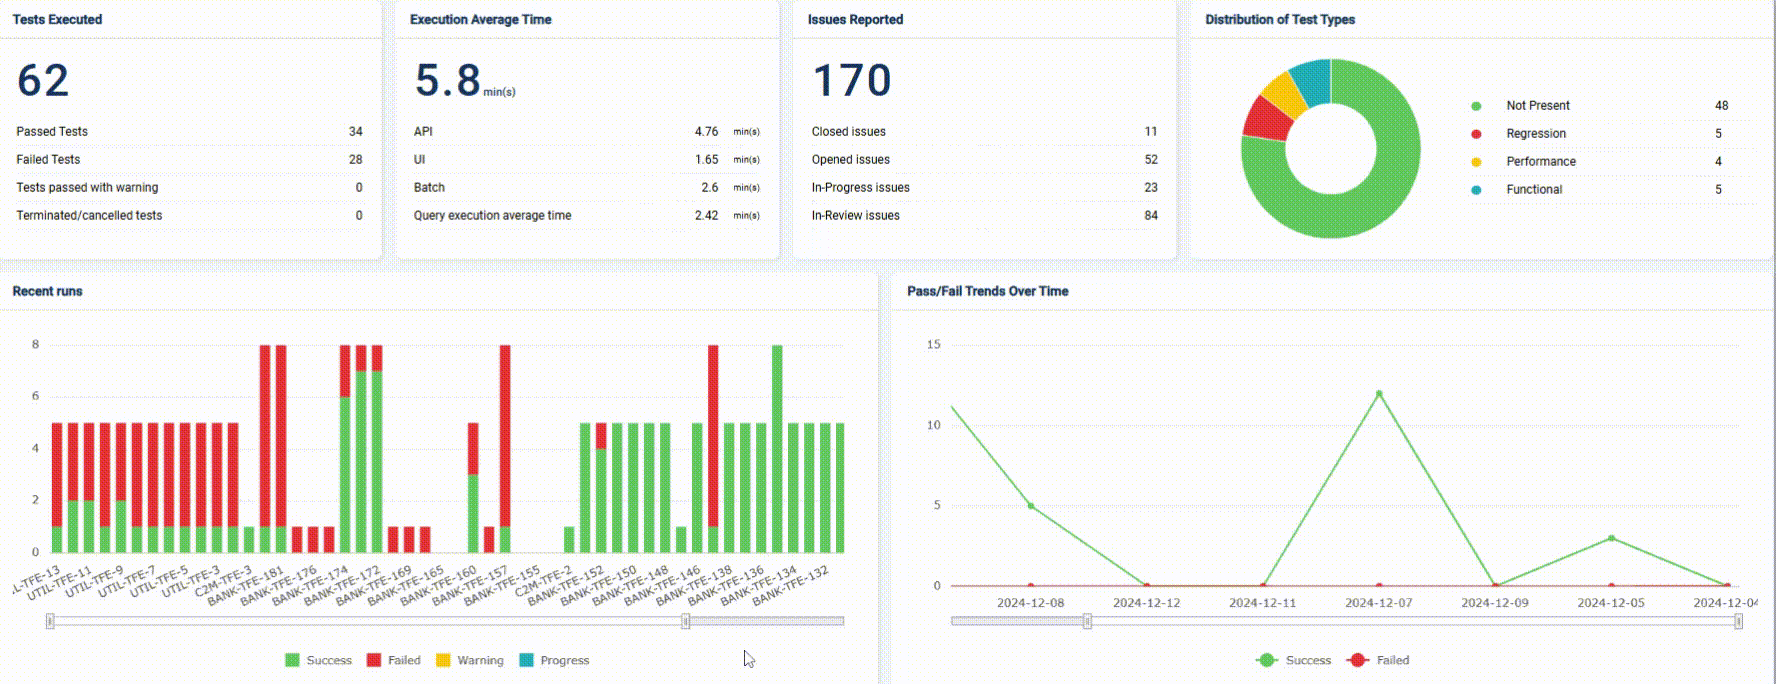1776x684 pixels.
Task: Click right handle of Pass/Fail Trends zoom slider
Action: [1739, 621]
